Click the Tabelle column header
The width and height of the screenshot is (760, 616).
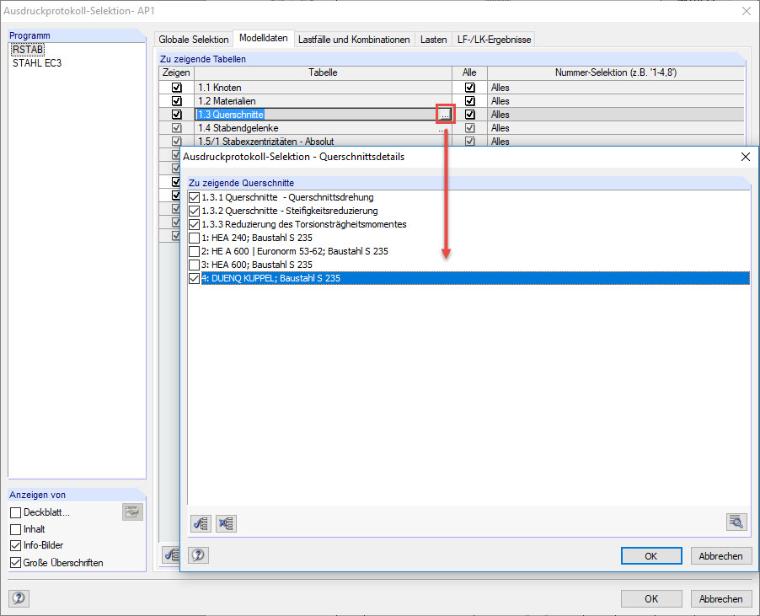click(x=323, y=73)
